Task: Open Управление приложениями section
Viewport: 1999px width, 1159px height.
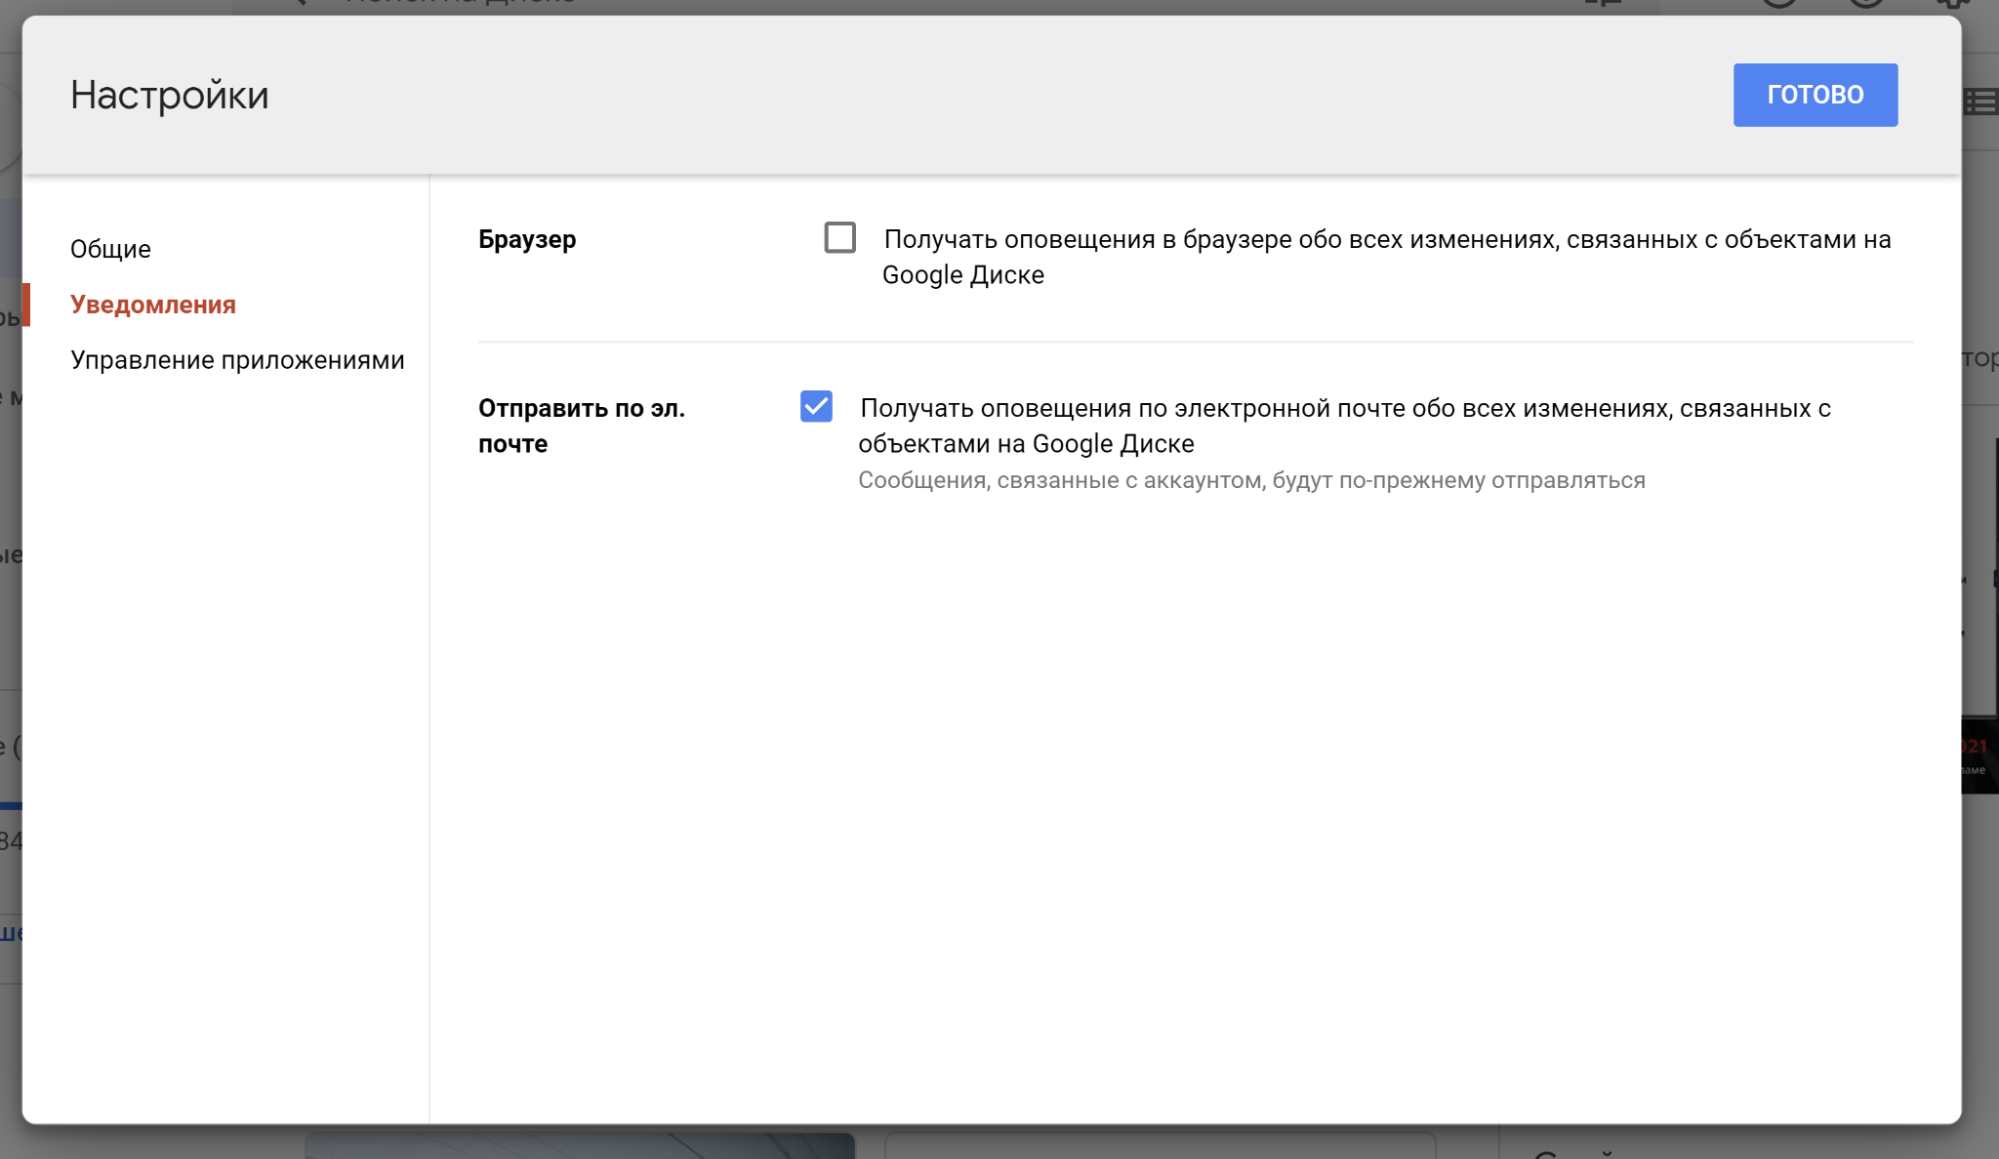Action: (235, 359)
